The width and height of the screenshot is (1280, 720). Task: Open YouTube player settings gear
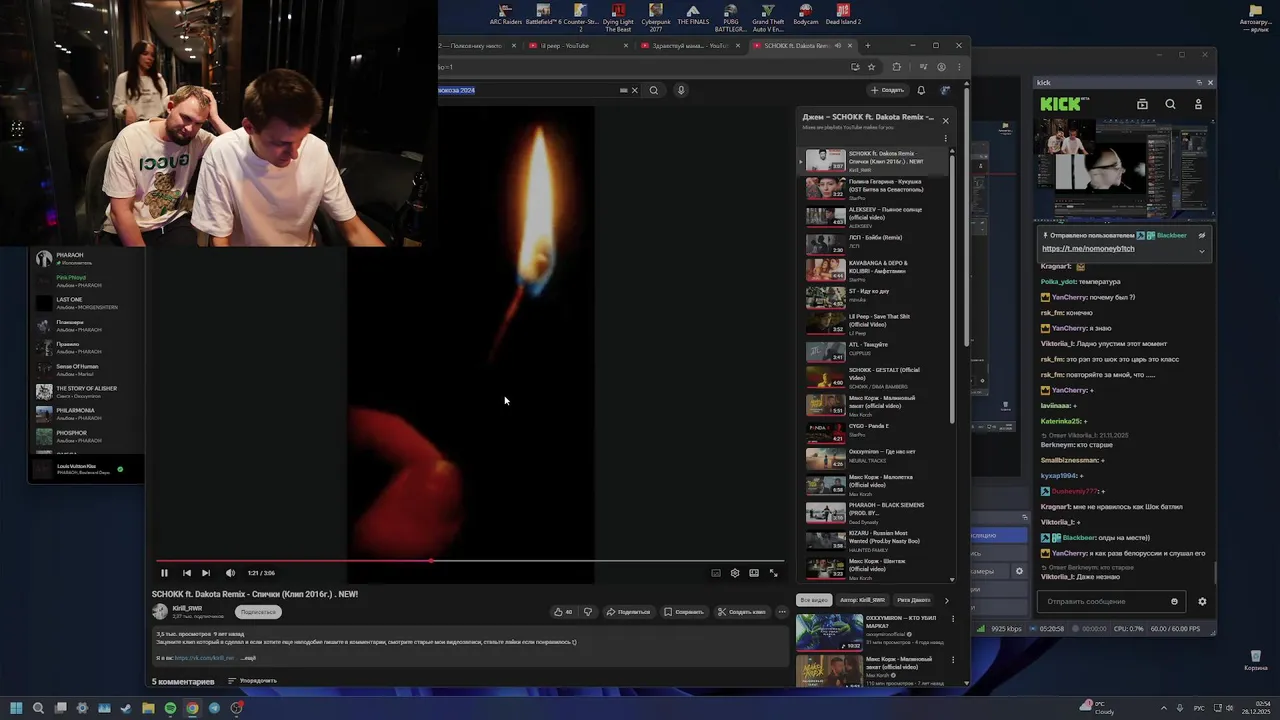tap(735, 573)
